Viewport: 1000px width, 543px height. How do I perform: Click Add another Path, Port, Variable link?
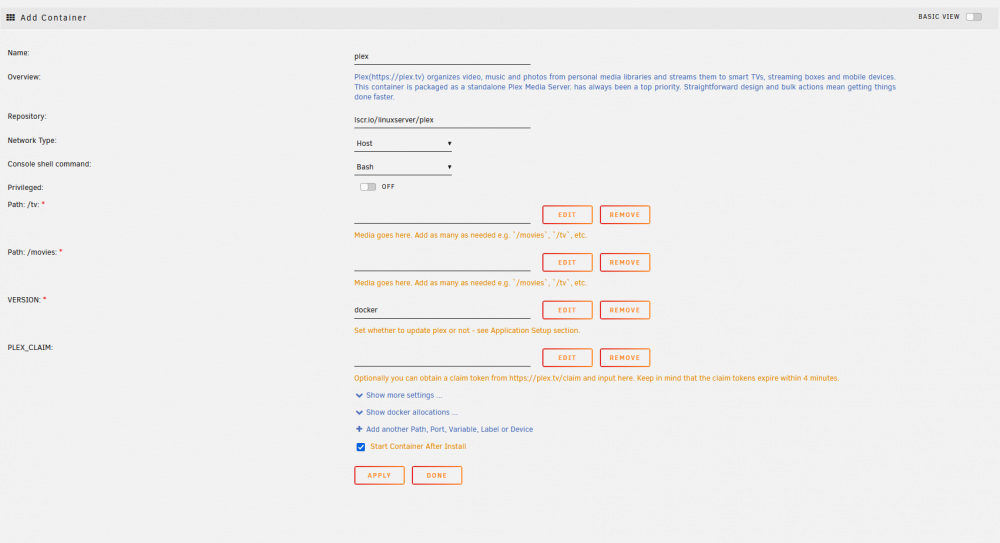pyautogui.click(x=449, y=429)
